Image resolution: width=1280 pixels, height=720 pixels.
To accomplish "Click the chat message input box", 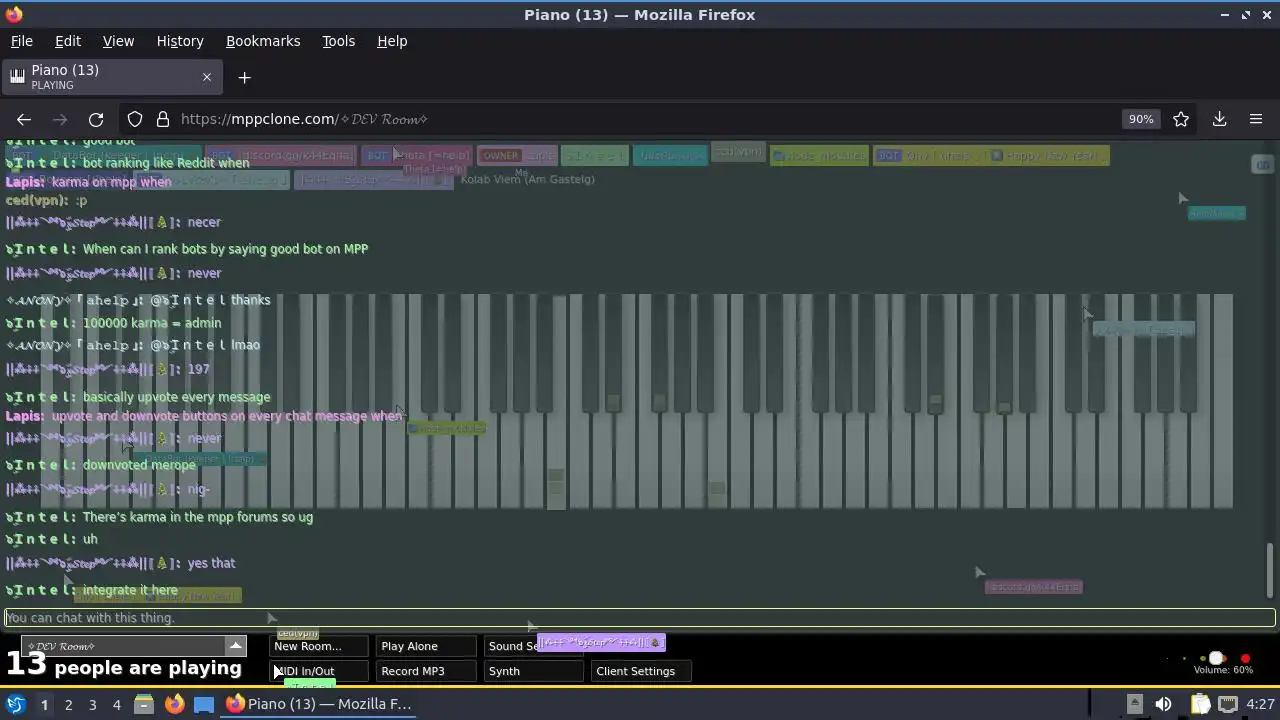I will 640,618.
